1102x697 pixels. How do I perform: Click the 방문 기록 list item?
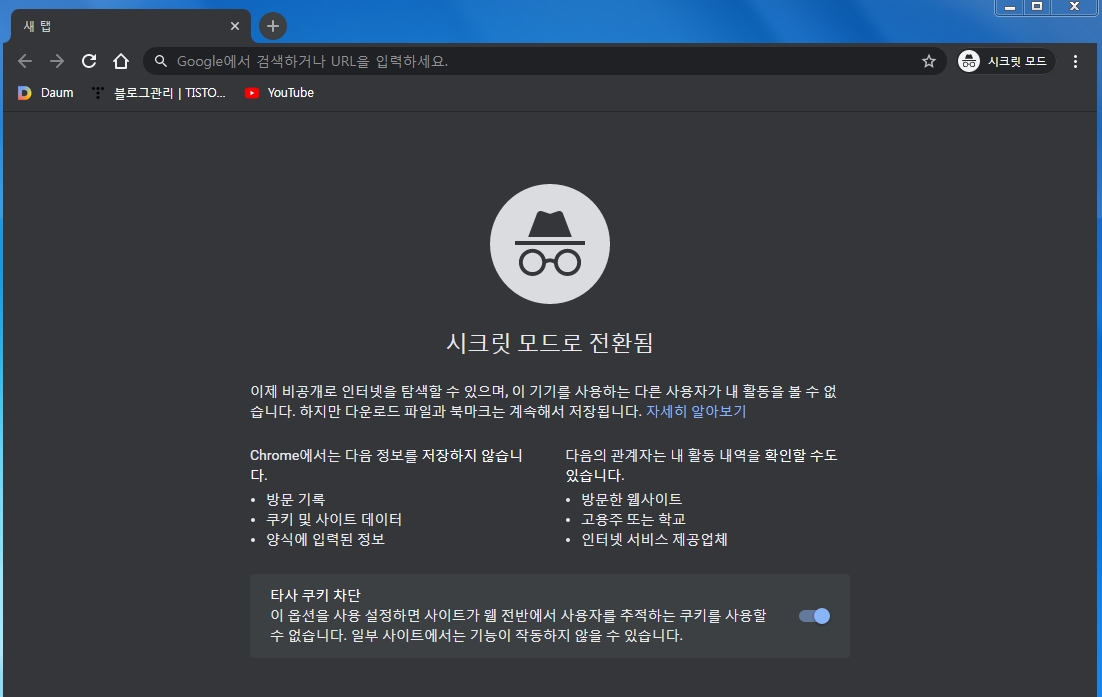click(296, 500)
